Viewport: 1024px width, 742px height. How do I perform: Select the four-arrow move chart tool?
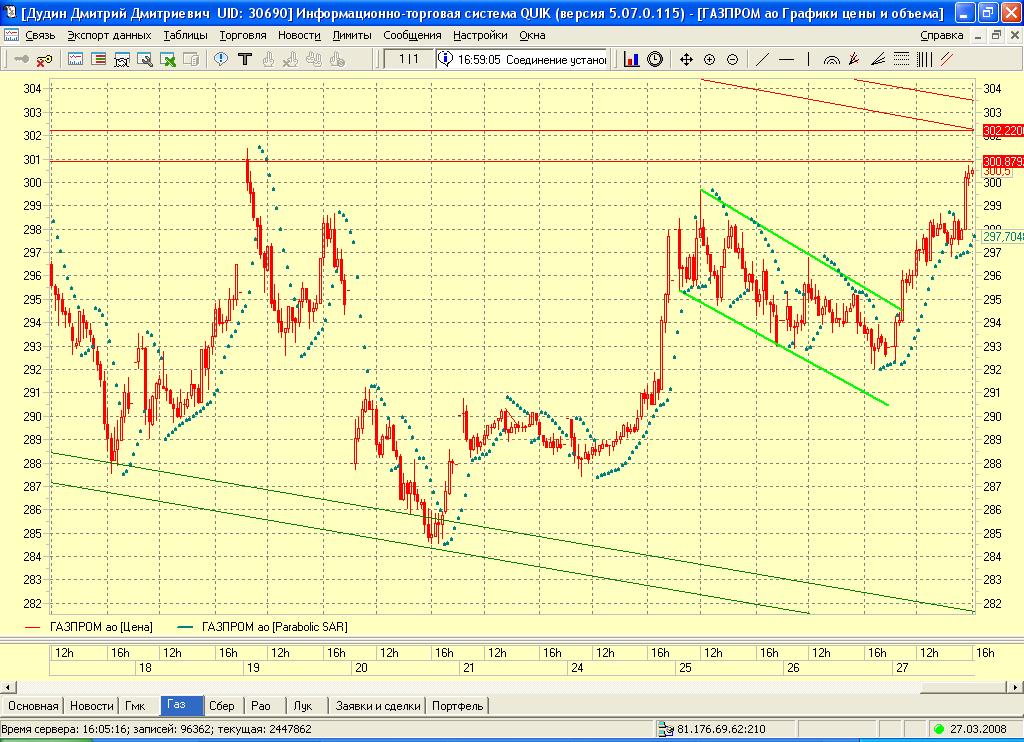686,59
